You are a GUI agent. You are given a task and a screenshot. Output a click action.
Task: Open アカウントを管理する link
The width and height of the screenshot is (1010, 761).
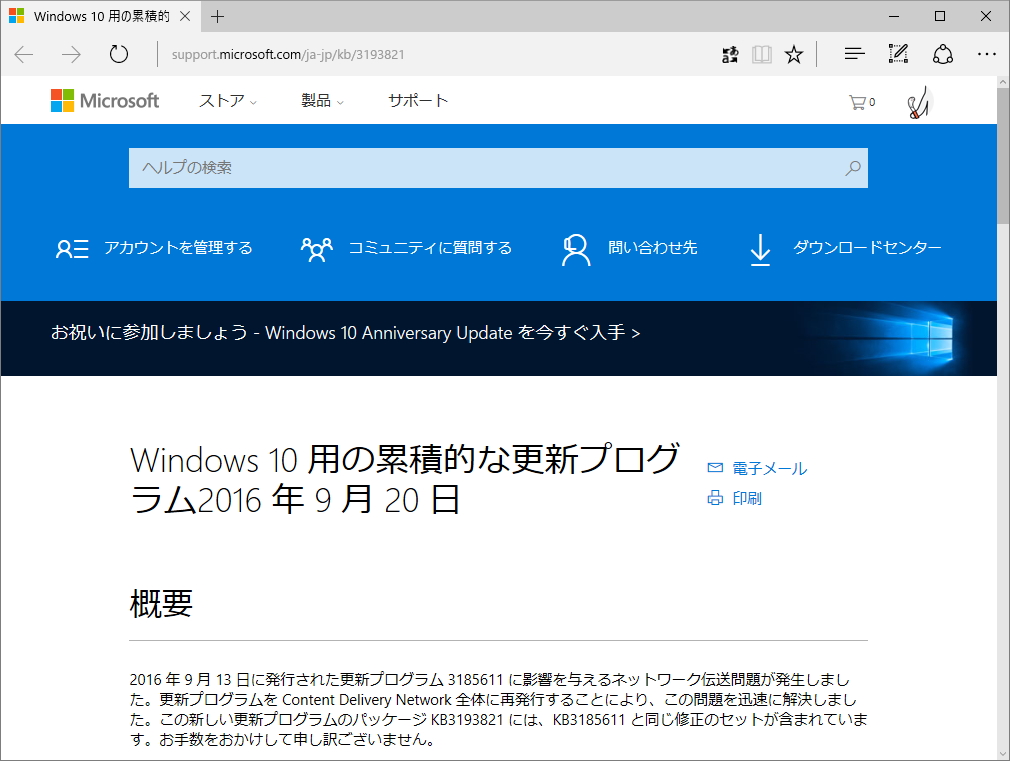pos(178,248)
